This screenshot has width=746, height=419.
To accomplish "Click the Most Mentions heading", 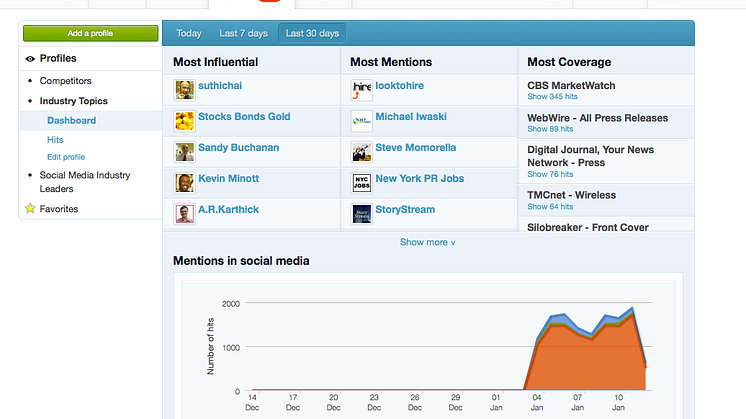I will tap(391, 62).
